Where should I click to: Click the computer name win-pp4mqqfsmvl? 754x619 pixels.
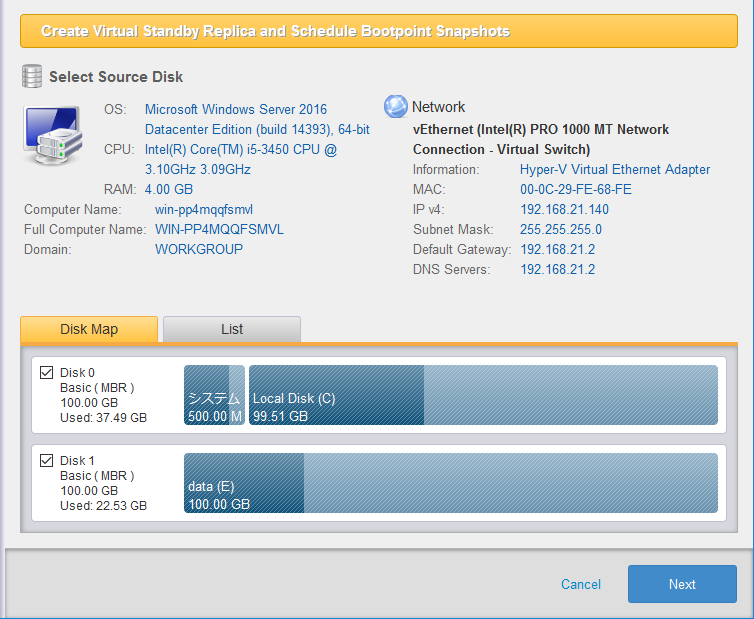(203, 210)
